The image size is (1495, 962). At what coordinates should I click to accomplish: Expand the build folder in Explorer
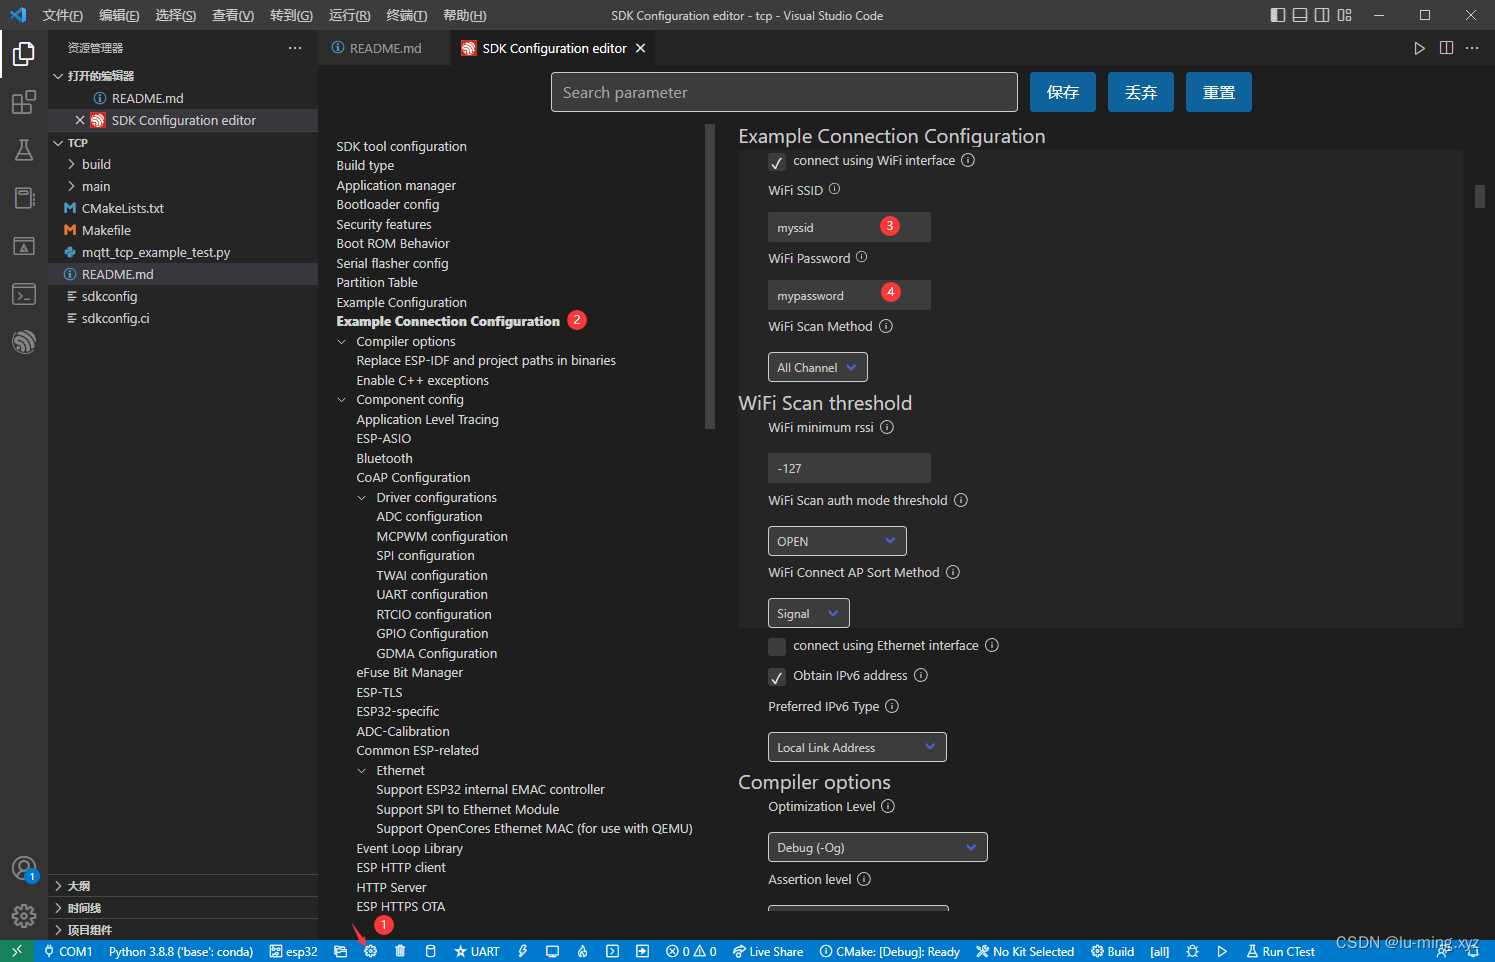[71, 164]
